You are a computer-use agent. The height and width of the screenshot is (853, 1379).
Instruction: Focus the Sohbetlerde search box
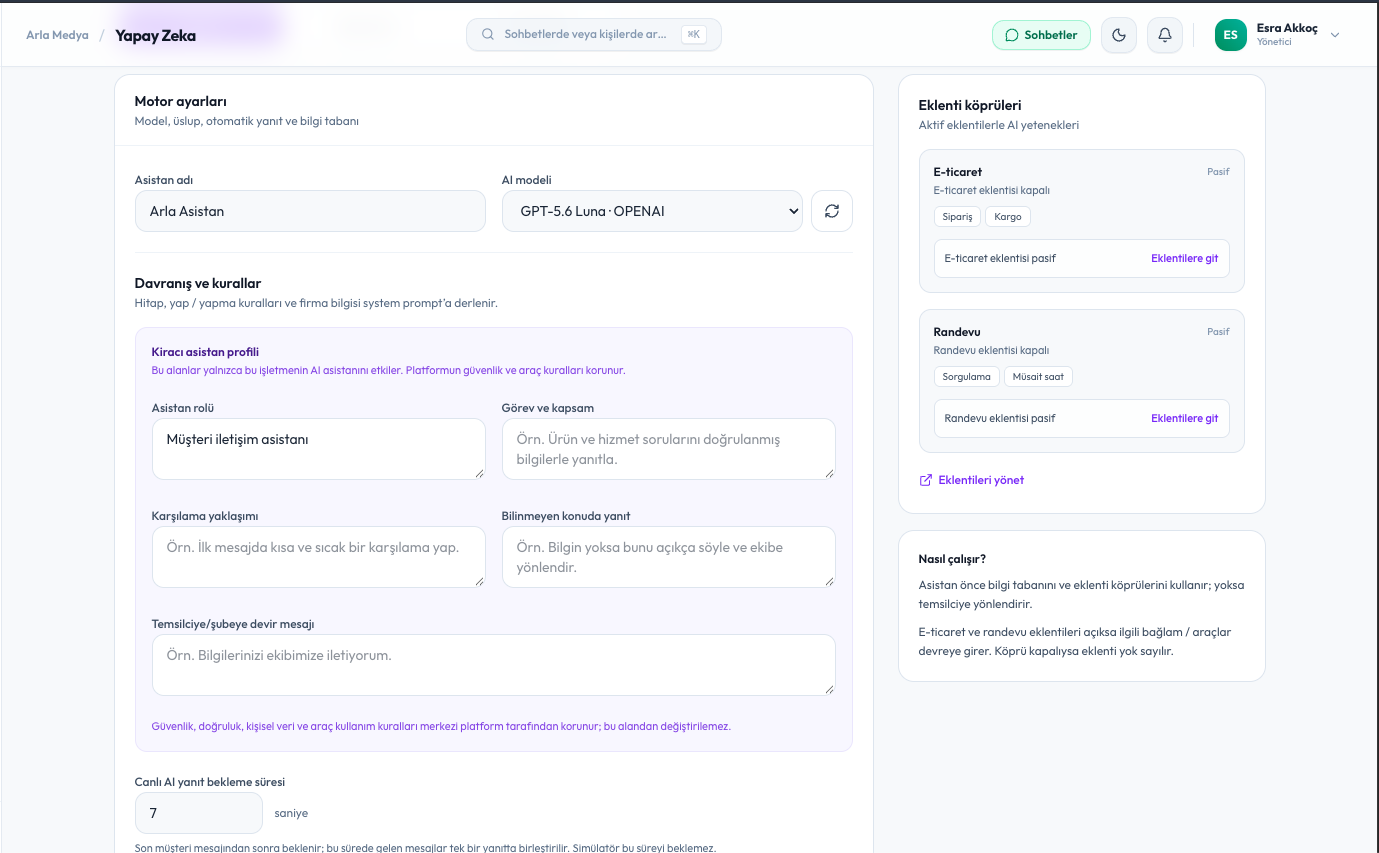click(x=593, y=34)
